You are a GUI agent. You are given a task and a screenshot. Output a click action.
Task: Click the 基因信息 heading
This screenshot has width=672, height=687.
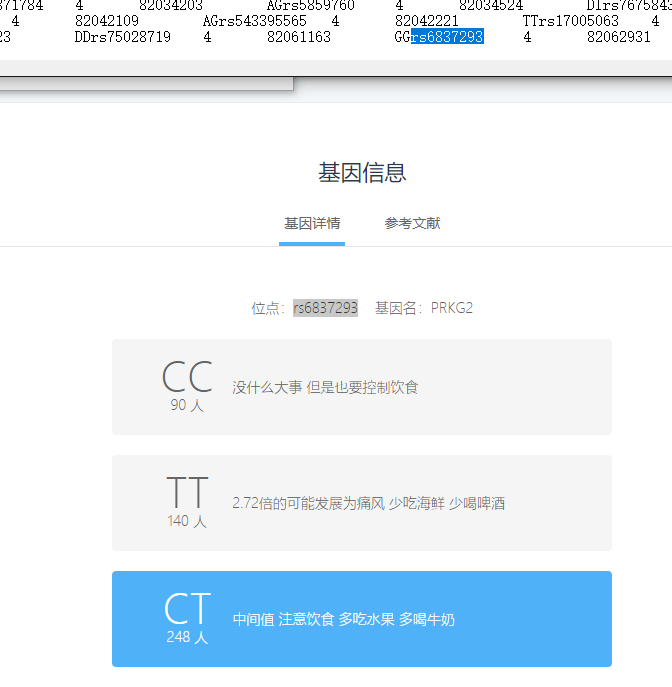362,172
